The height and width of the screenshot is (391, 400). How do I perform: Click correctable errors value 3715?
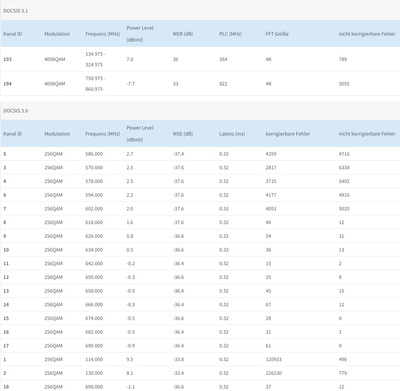tap(271, 181)
